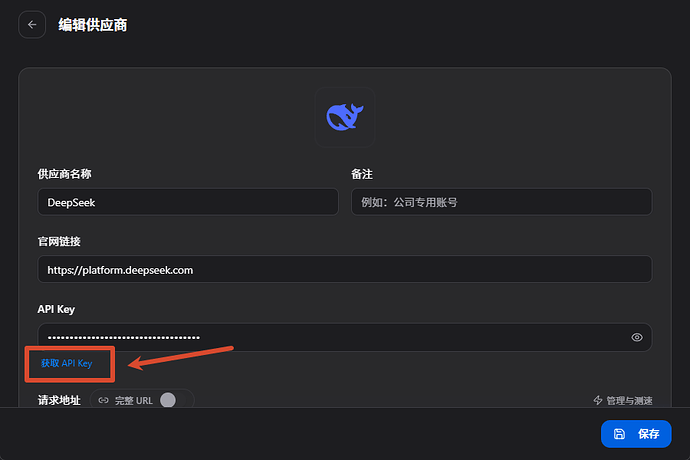The image size is (690, 460).
Task: Click the API Key label text
Action: coord(56,309)
